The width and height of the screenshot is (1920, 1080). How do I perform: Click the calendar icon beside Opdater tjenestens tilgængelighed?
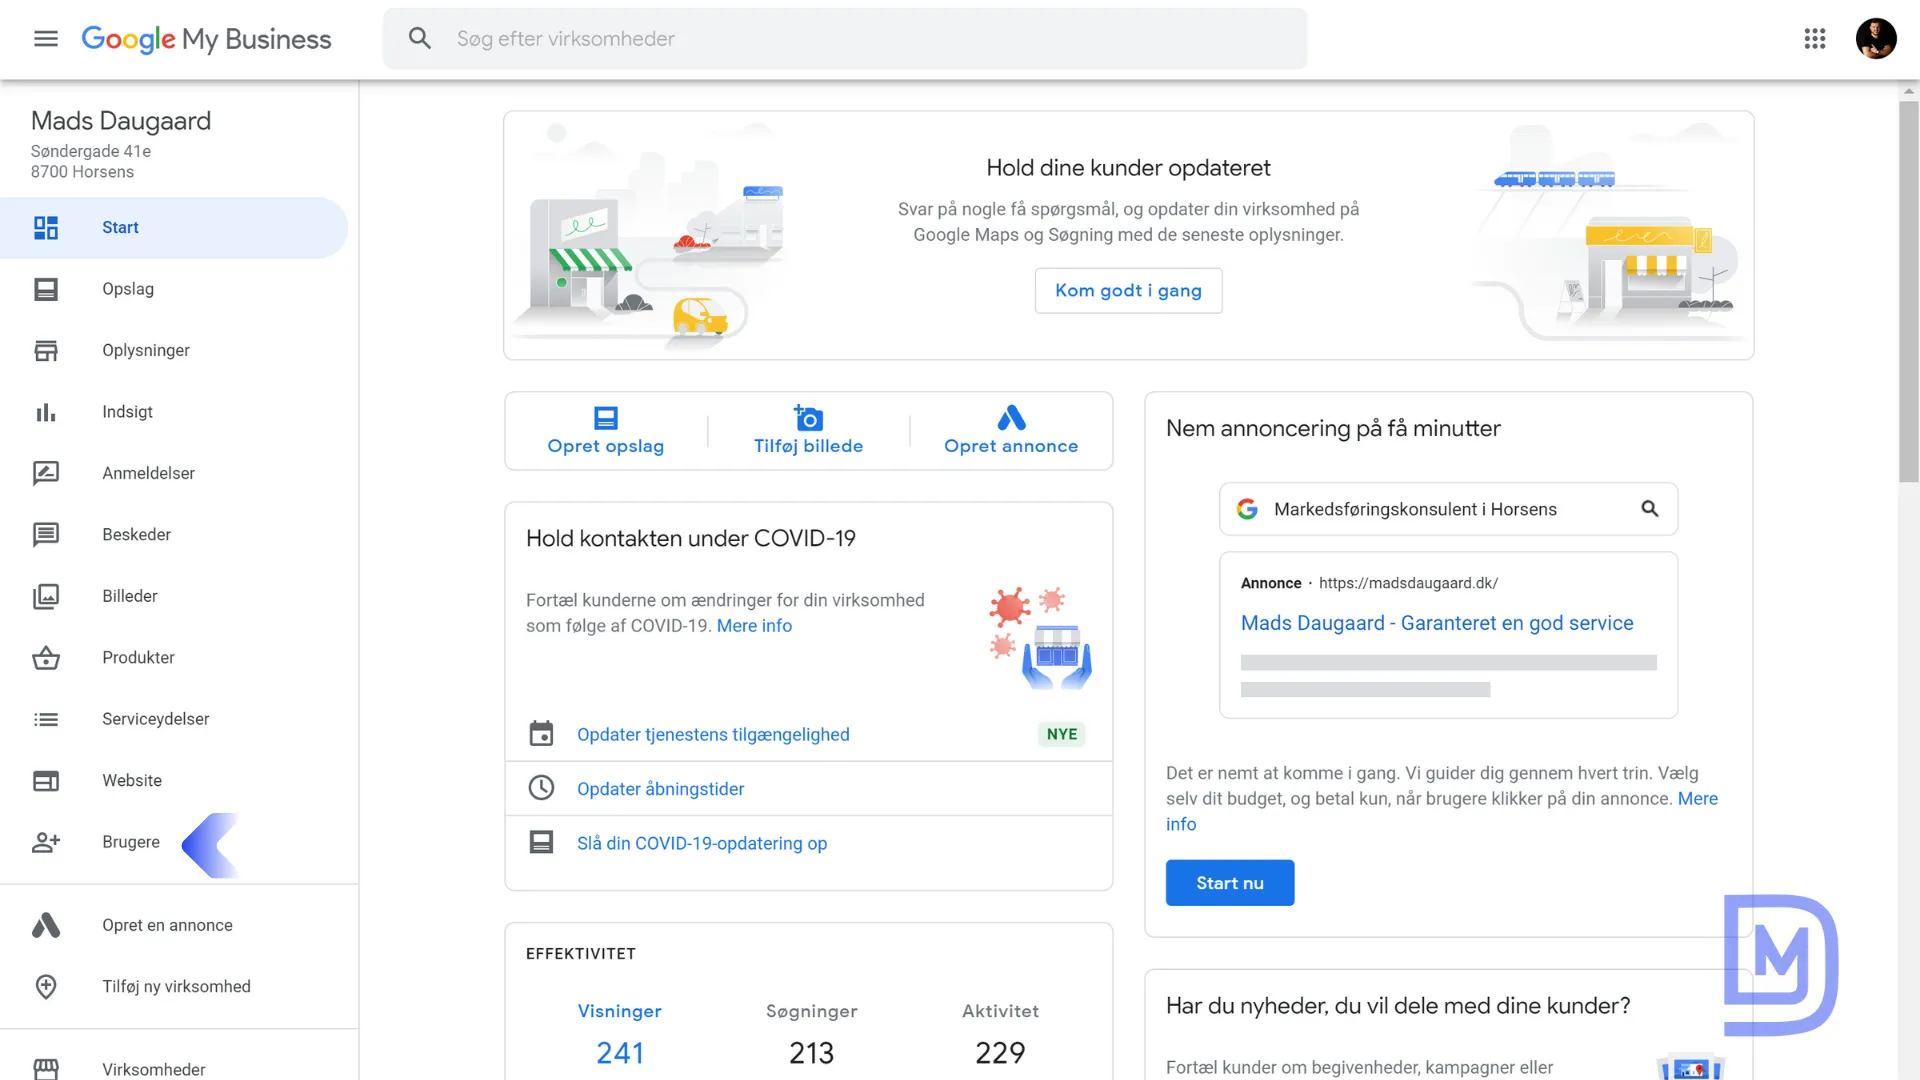pos(541,734)
